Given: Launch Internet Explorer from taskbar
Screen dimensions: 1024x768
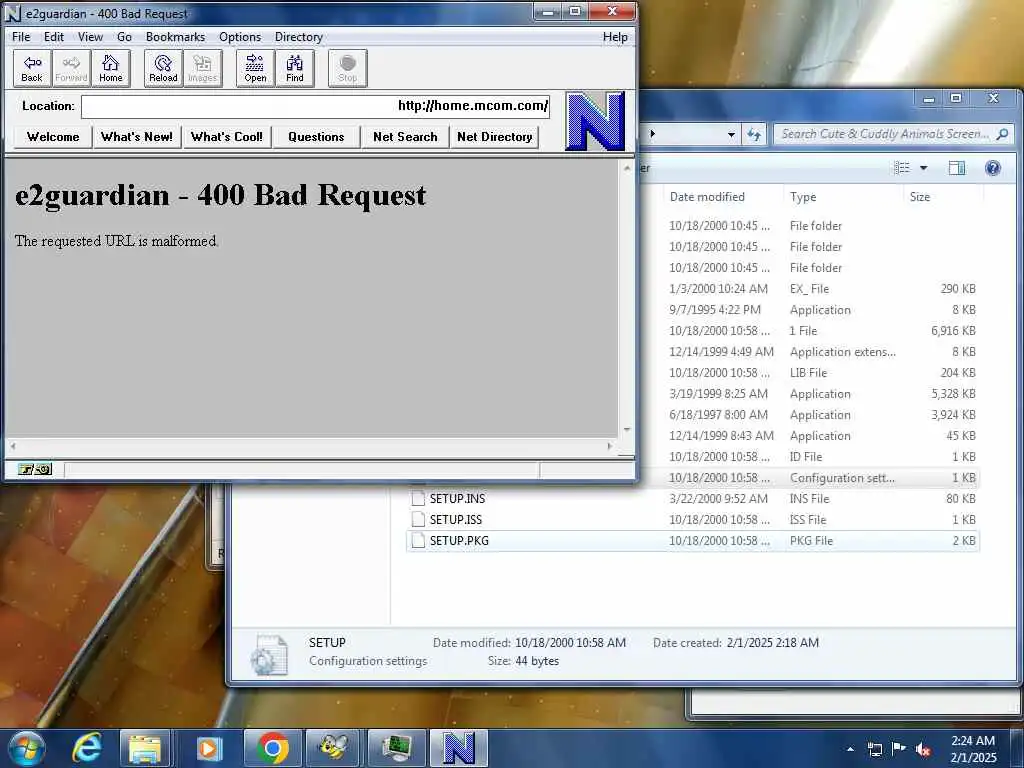Looking at the screenshot, I should tap(87, 748).
